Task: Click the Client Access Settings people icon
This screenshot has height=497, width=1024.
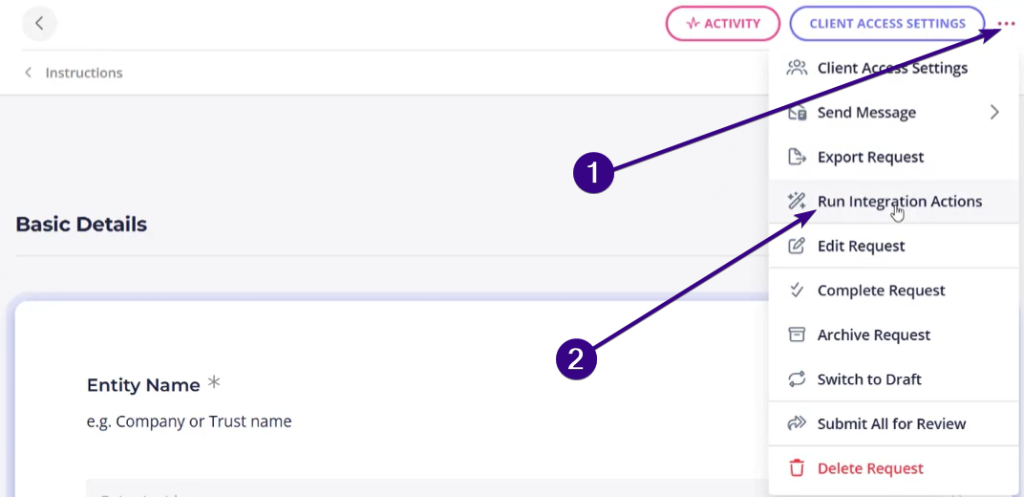Action: (x=797, y=68)
